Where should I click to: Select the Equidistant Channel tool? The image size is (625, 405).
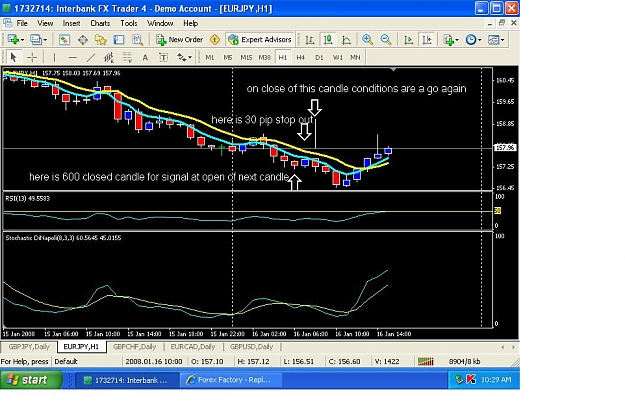pyautogui.click(x=109, y=57)
